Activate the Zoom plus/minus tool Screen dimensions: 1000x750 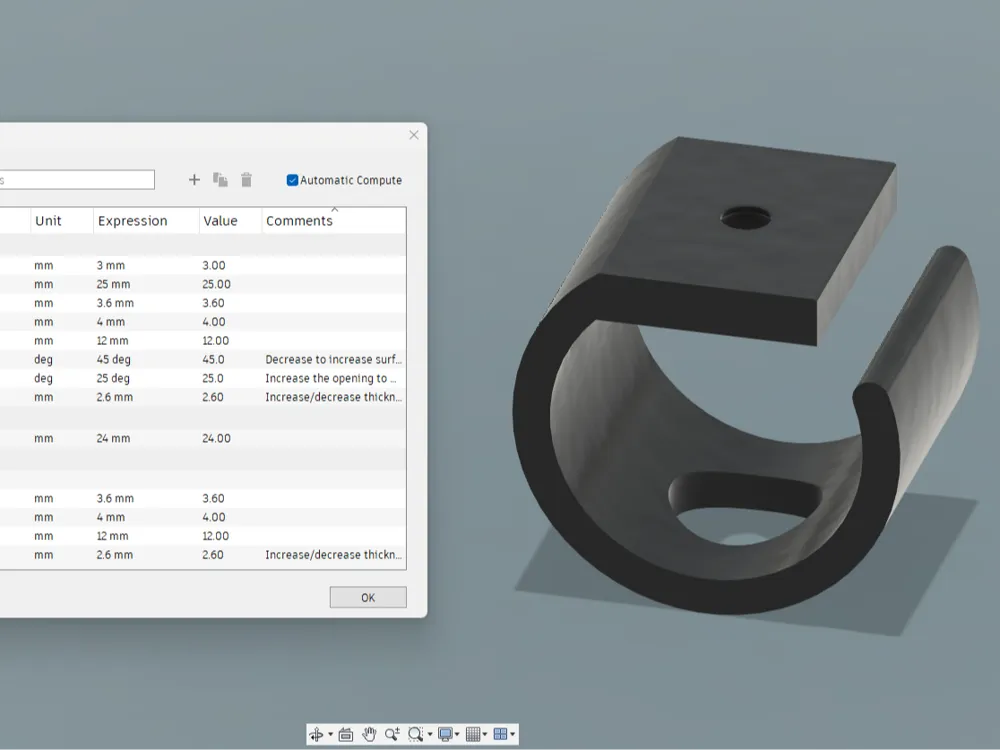(392, 734)
